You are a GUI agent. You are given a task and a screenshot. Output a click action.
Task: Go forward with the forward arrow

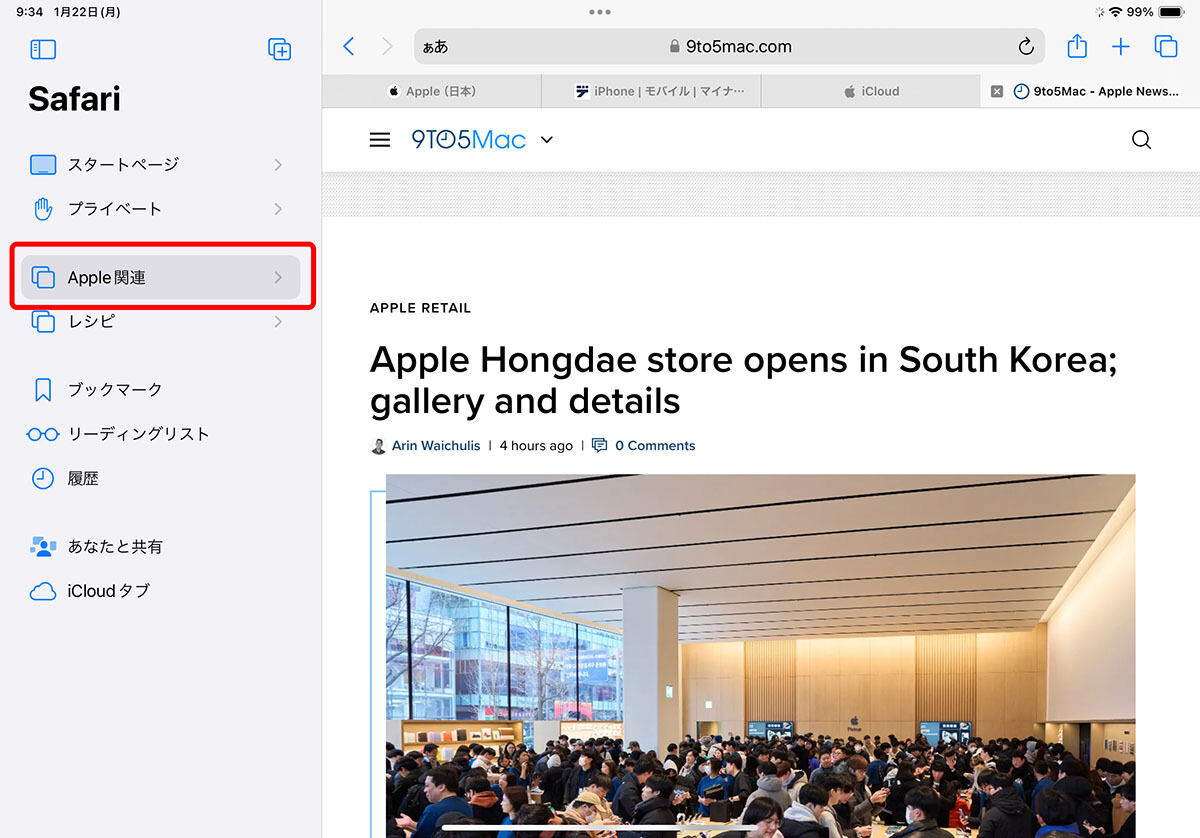[x=387, y=46]
